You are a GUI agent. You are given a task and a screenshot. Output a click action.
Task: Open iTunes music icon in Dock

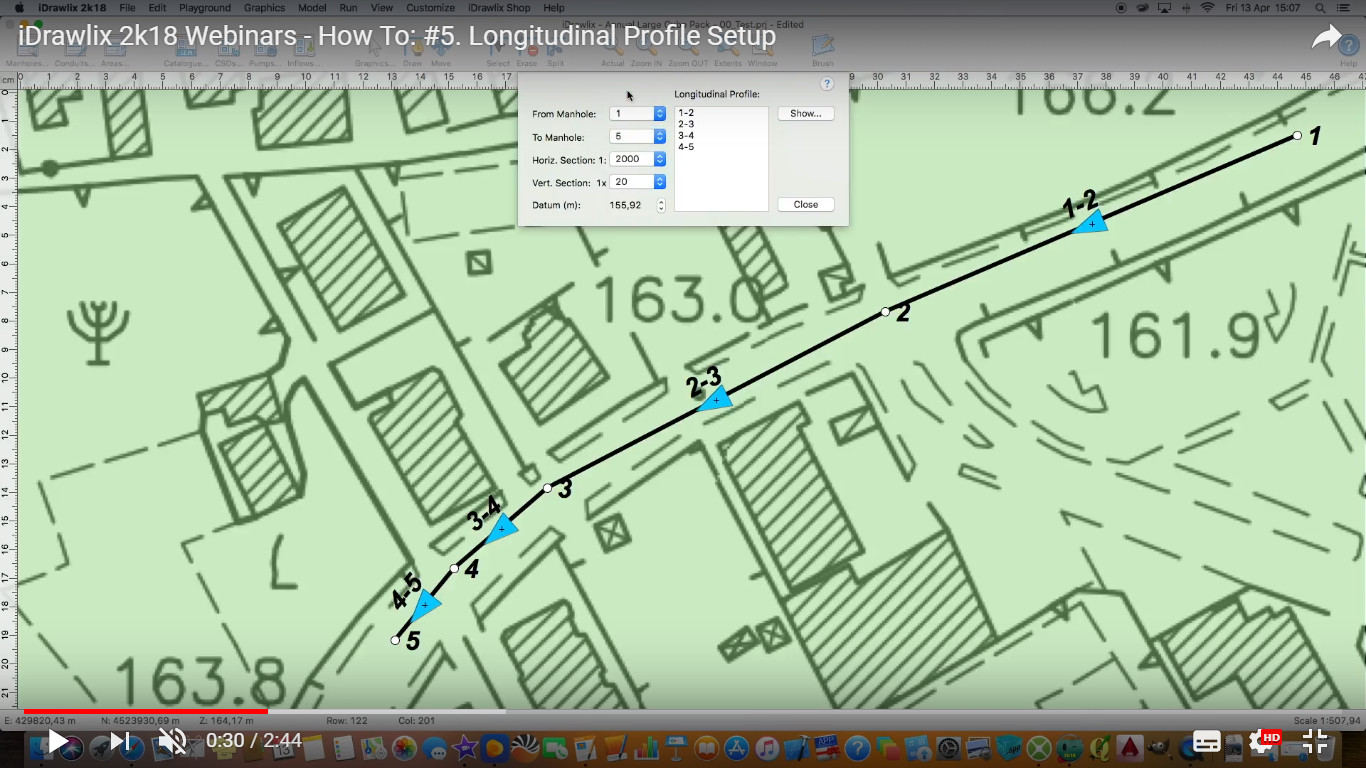click(x=767, y=747)
